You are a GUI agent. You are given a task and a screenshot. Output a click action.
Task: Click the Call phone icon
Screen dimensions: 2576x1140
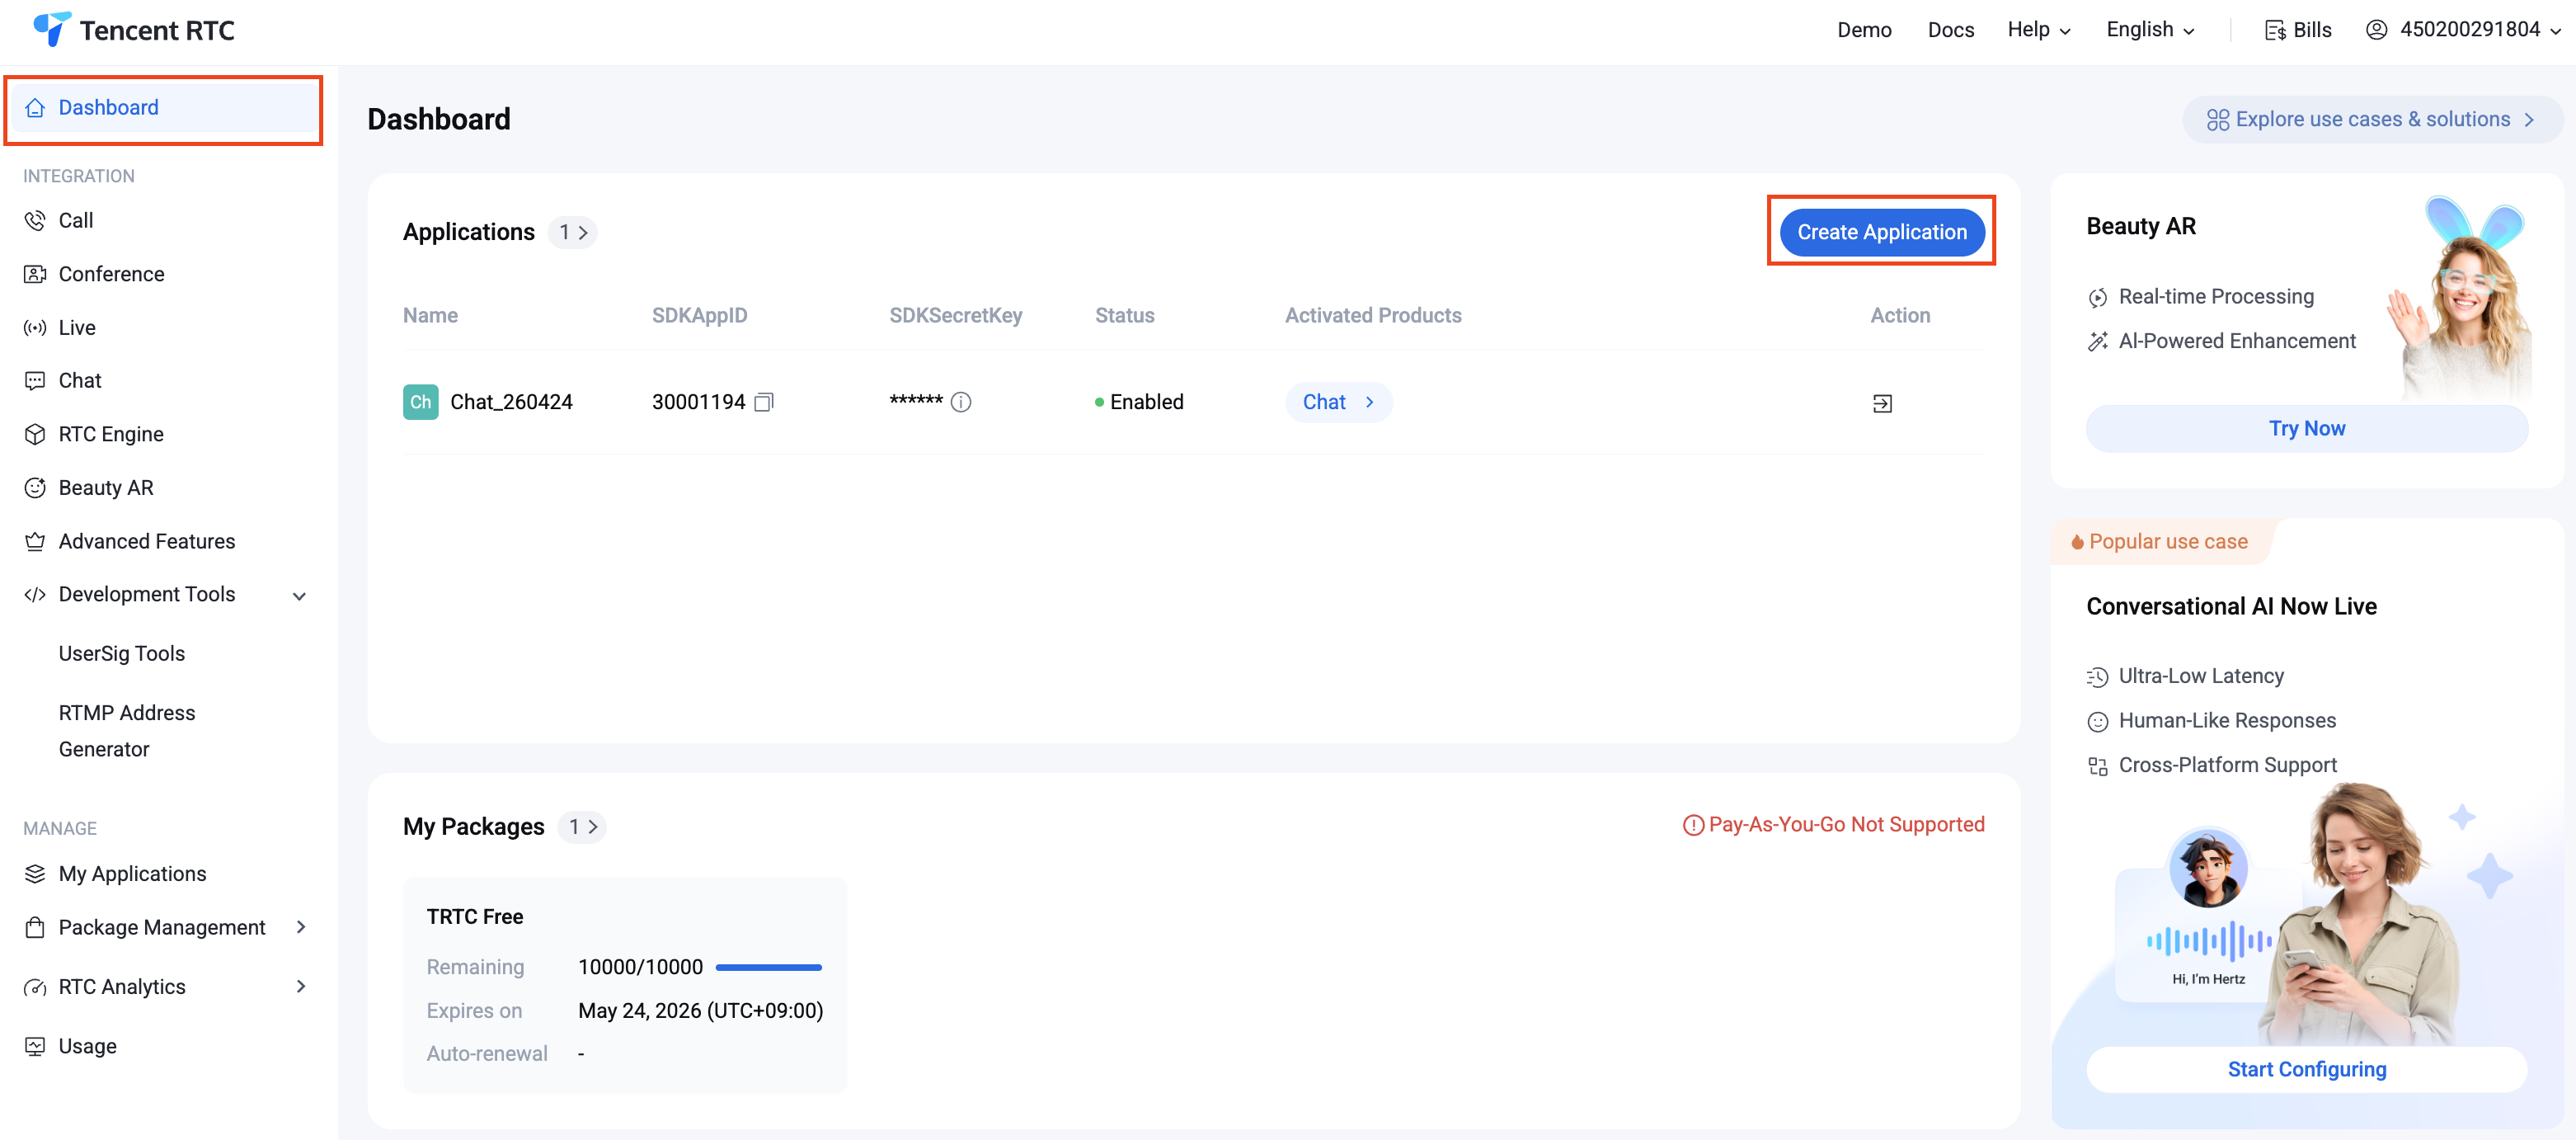(35, 221)
